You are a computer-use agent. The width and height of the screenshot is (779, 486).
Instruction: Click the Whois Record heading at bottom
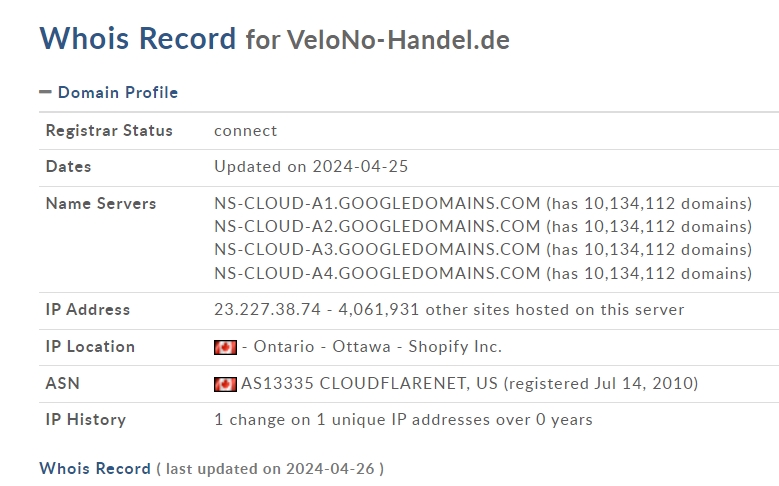[x=95, y=468]
